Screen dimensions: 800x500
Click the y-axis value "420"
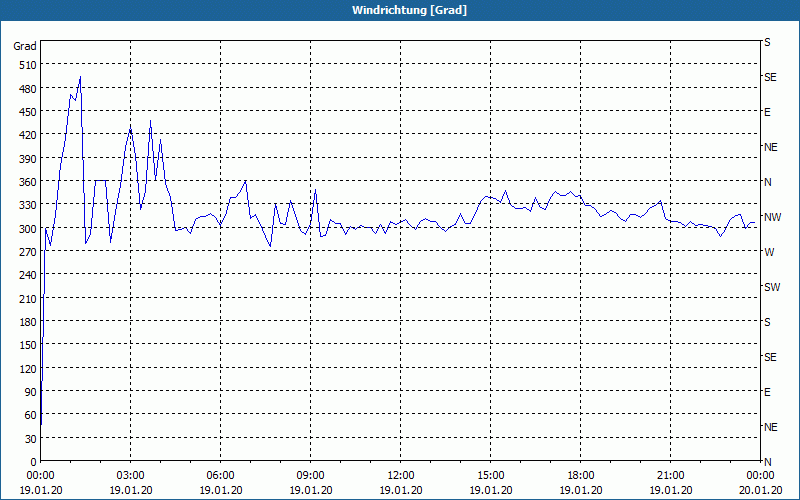point(28,135)
